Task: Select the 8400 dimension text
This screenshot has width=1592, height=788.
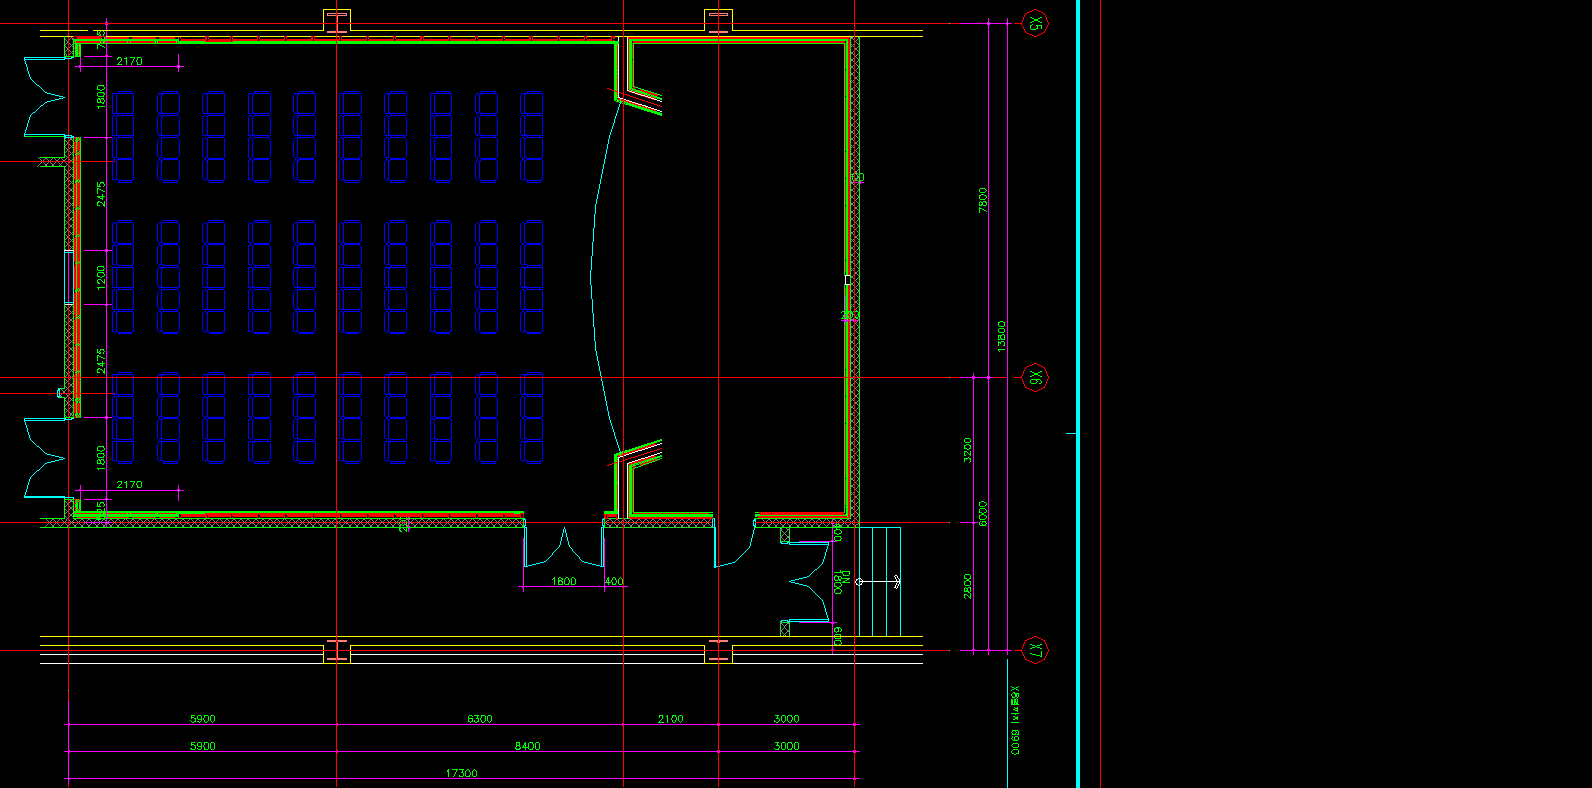Action: click(527, 746)
